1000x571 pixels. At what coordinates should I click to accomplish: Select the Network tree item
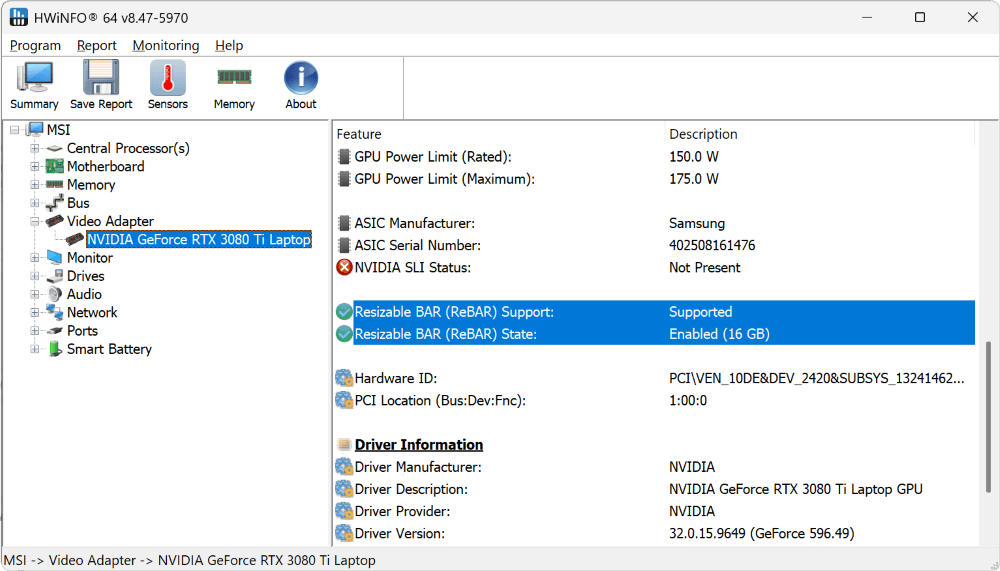point(92,313)
